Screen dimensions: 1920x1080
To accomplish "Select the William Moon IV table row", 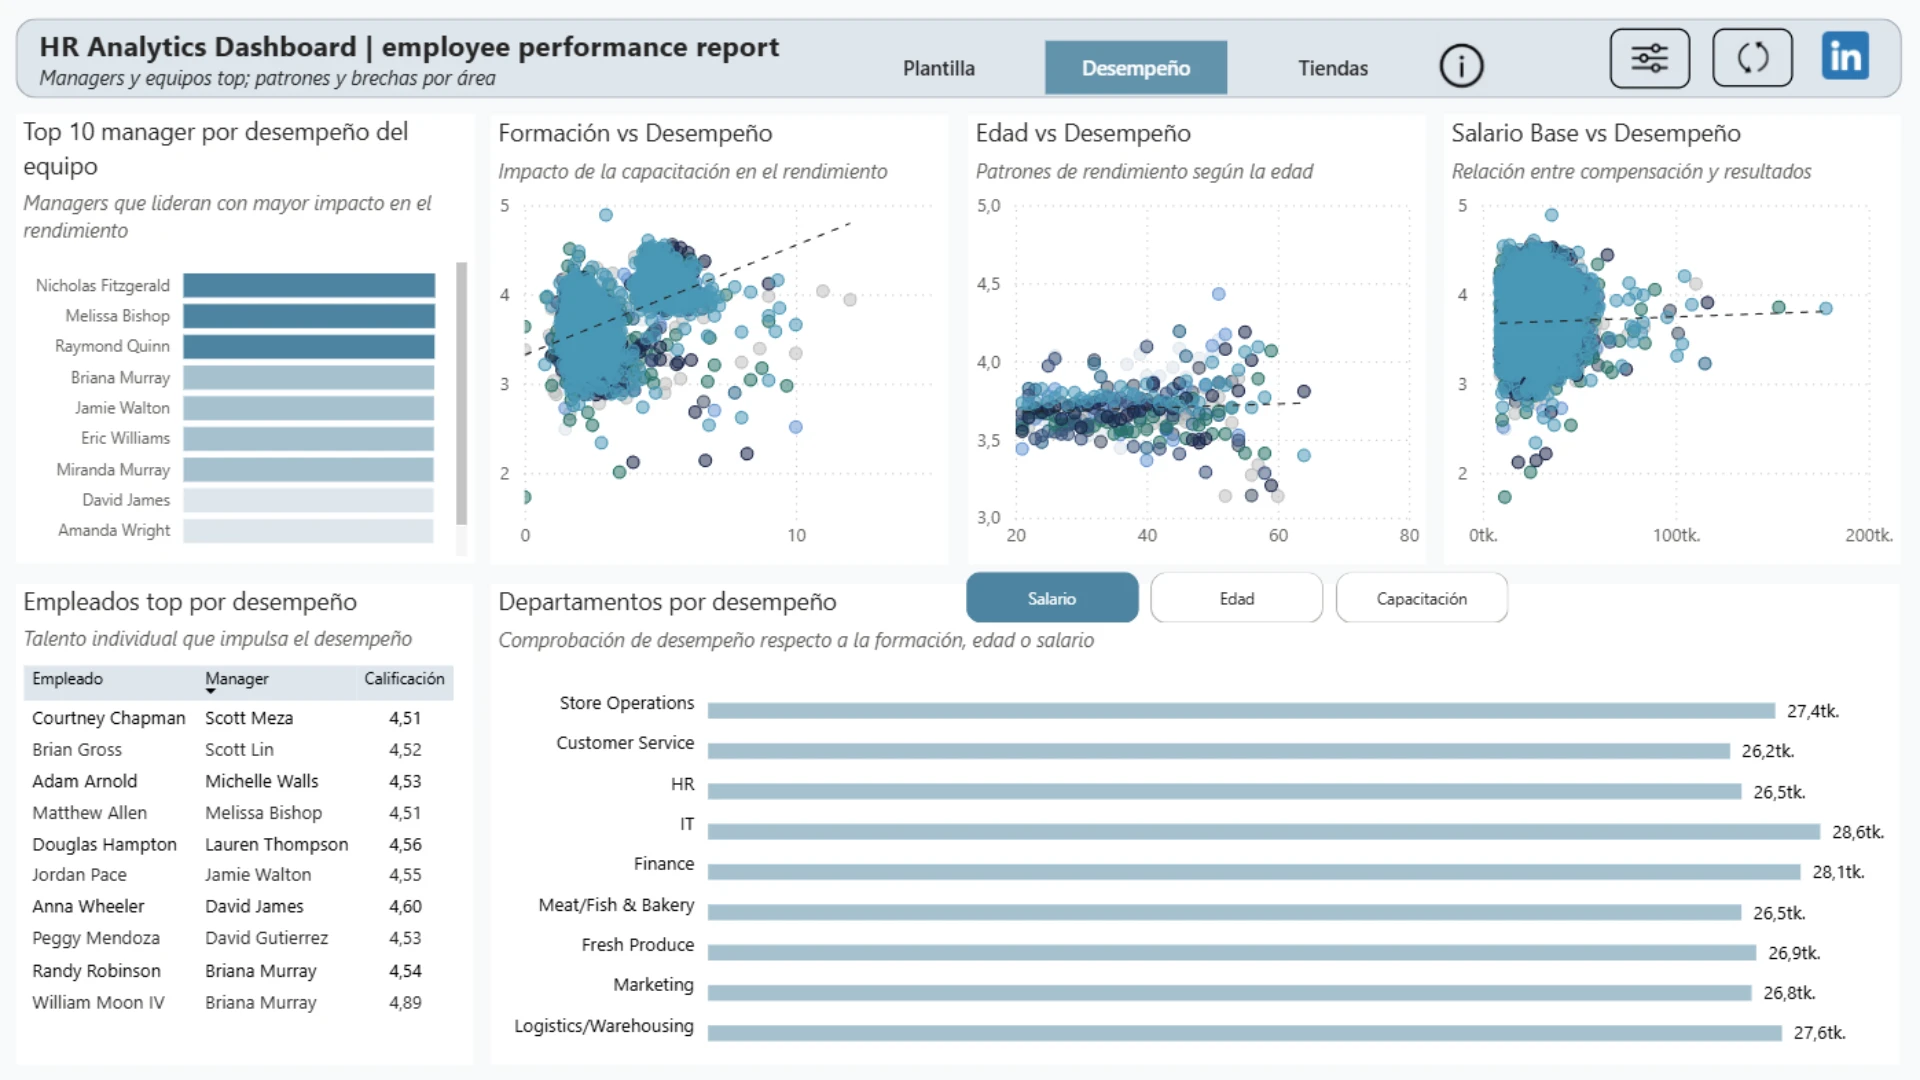I will [98, 1002].
